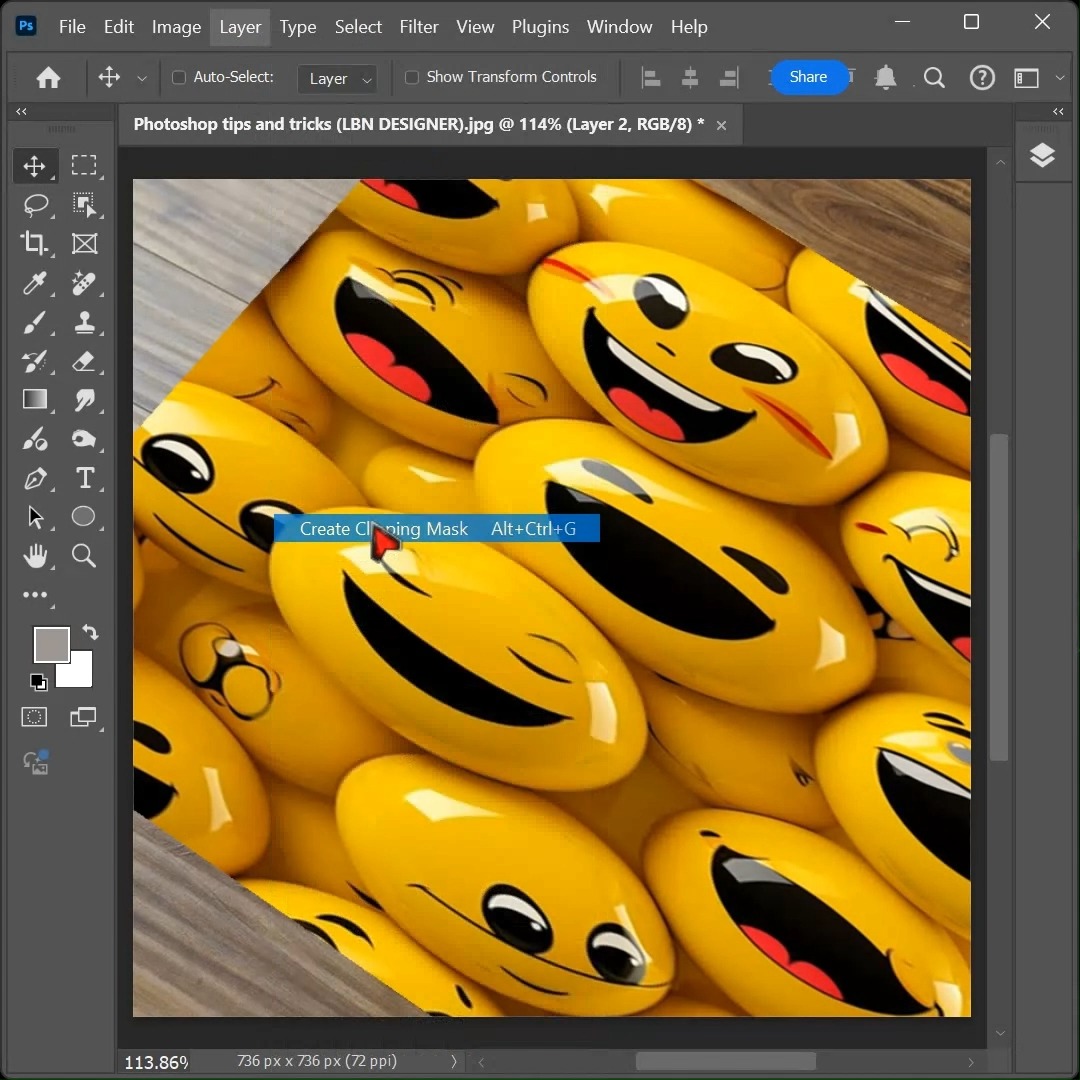Go to Photoshop Home screen
Screen dimensions: 1080x1080
coord(48,77)
